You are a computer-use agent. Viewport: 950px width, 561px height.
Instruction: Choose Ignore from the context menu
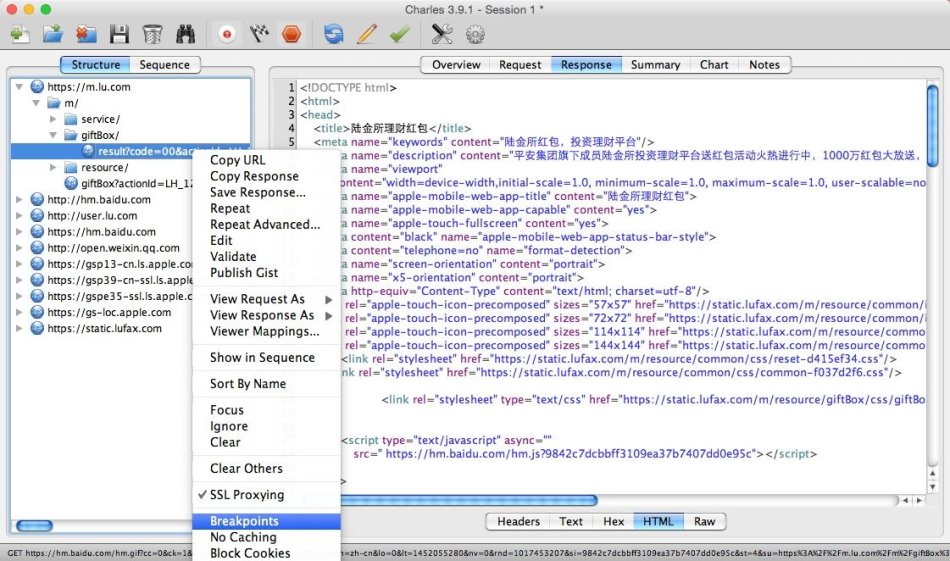click(x=228, y=426)
